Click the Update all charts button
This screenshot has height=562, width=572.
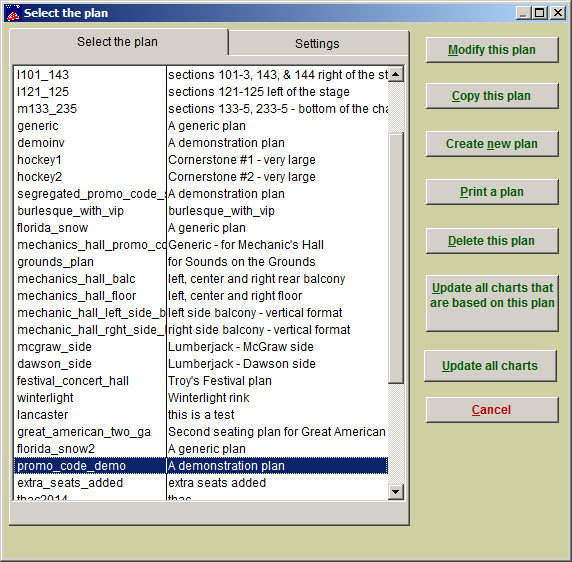coord(490,366)
